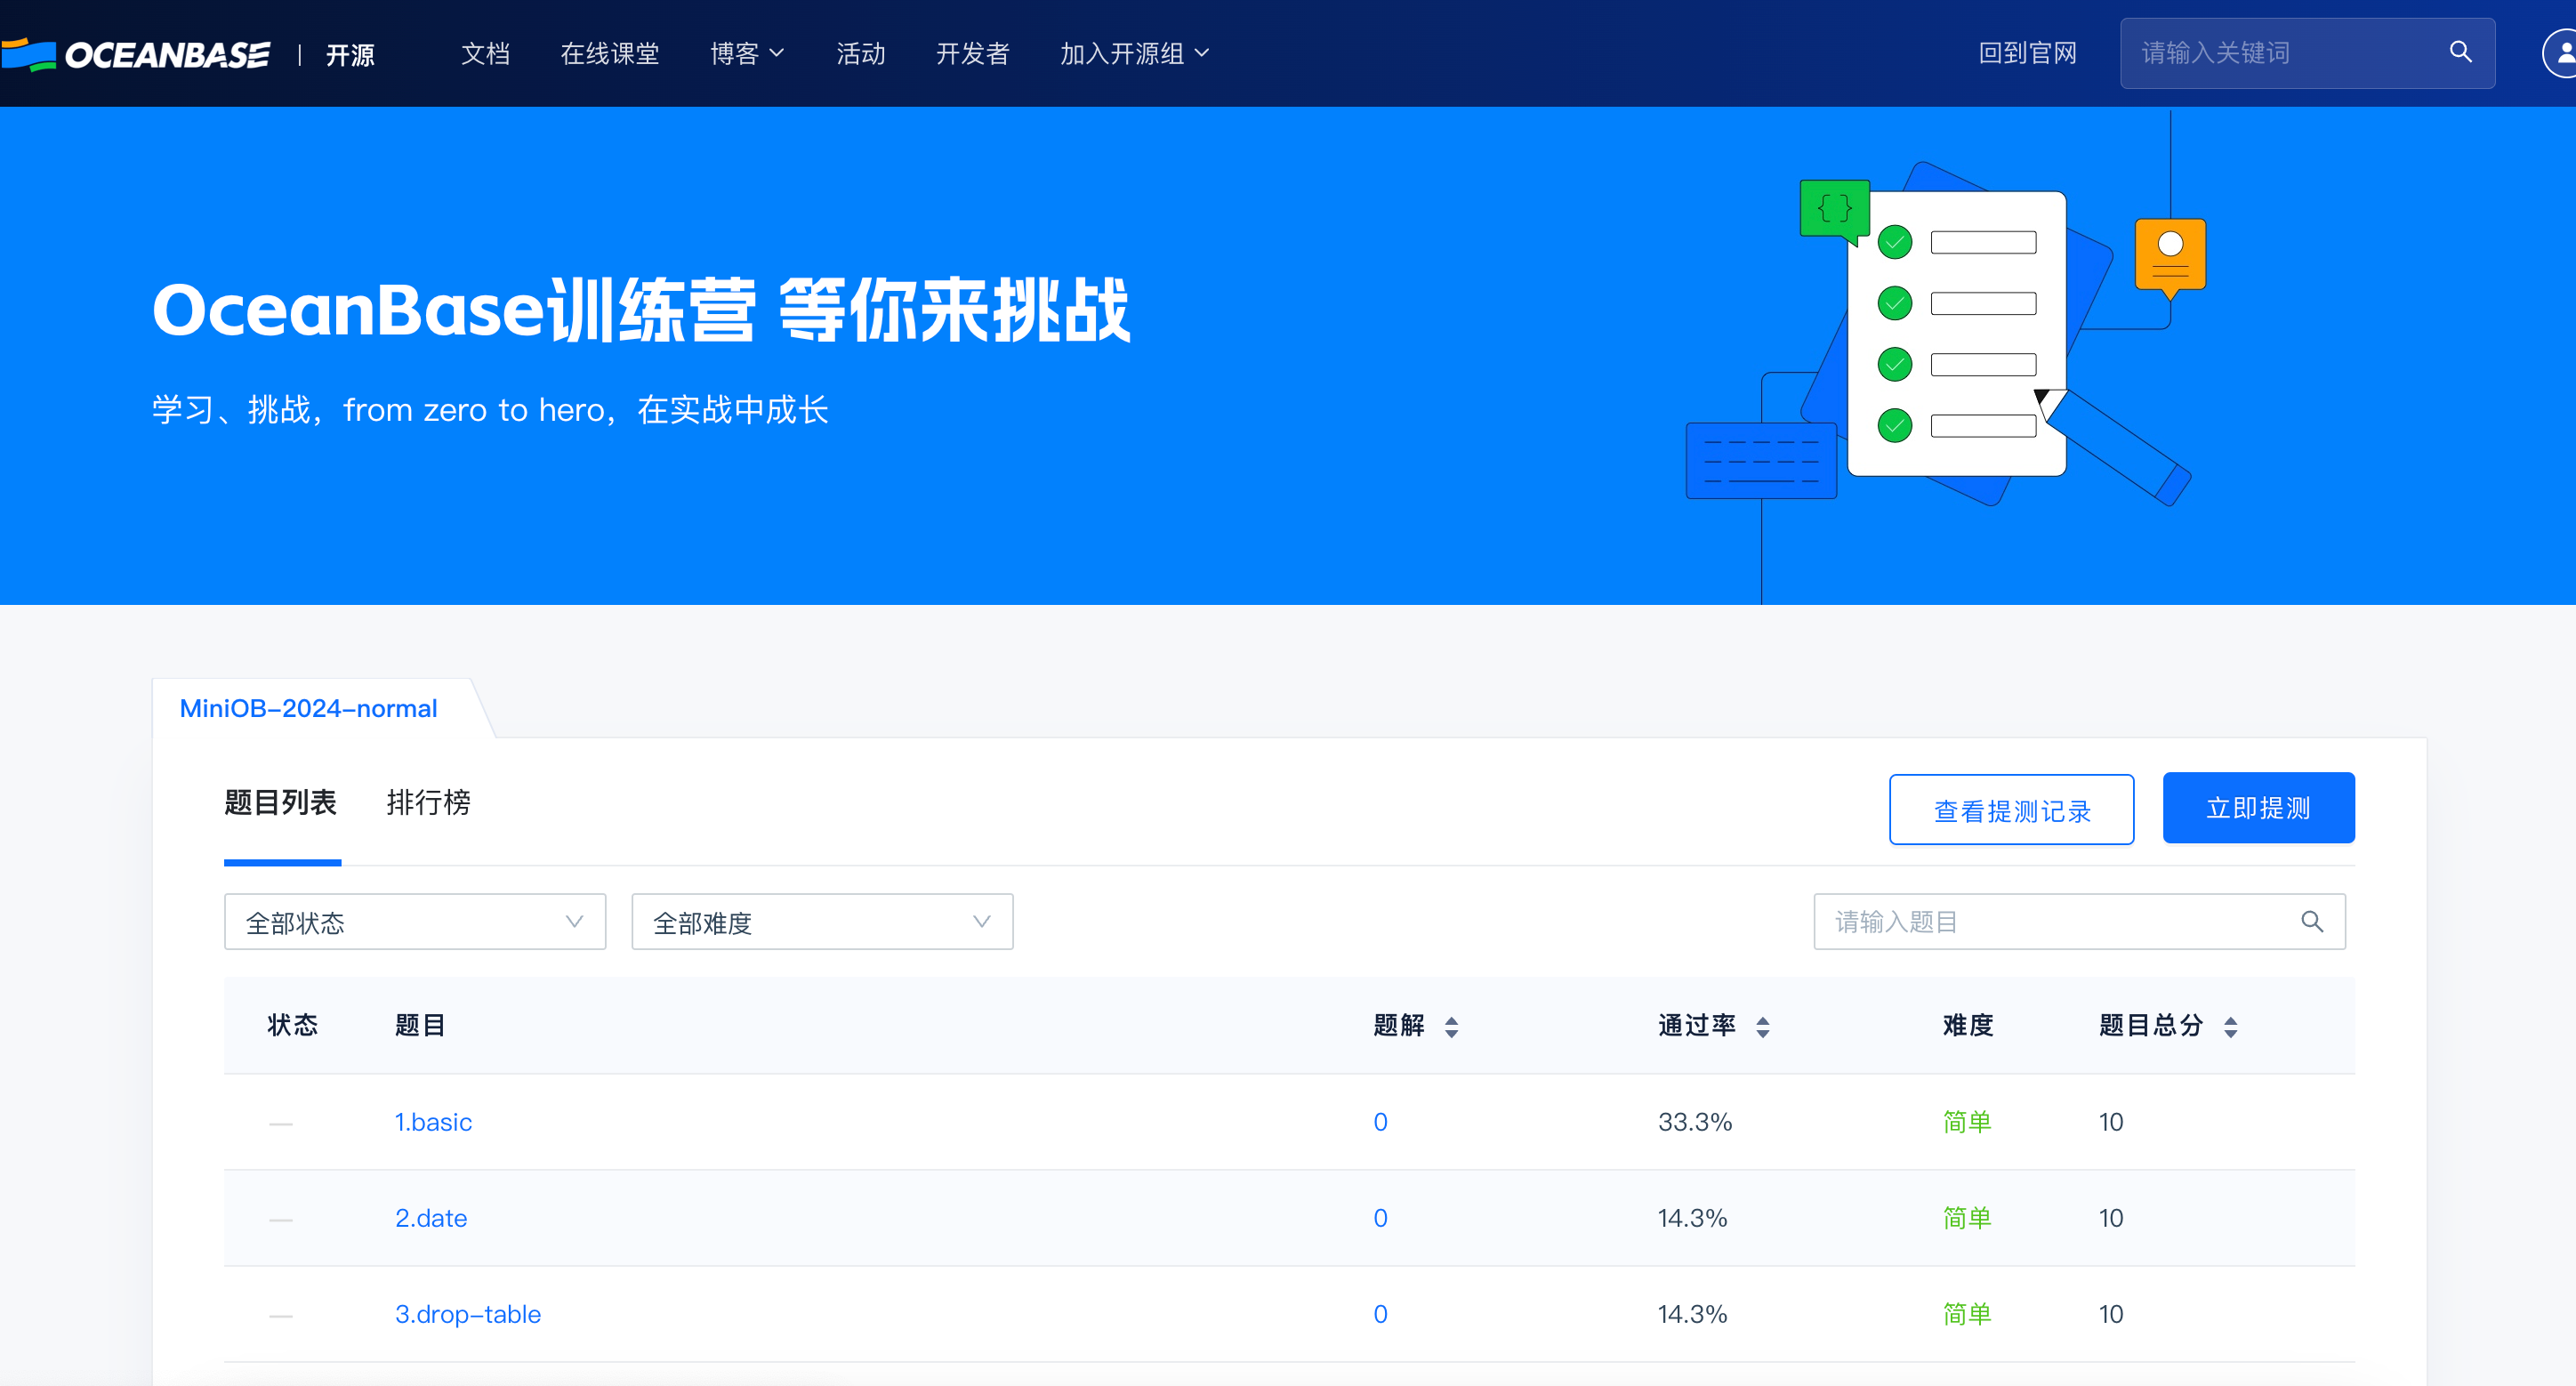Open the user avatar icon
Image resolution: width=2576 pixels, height=1386 pixels.
point(2562,53)
